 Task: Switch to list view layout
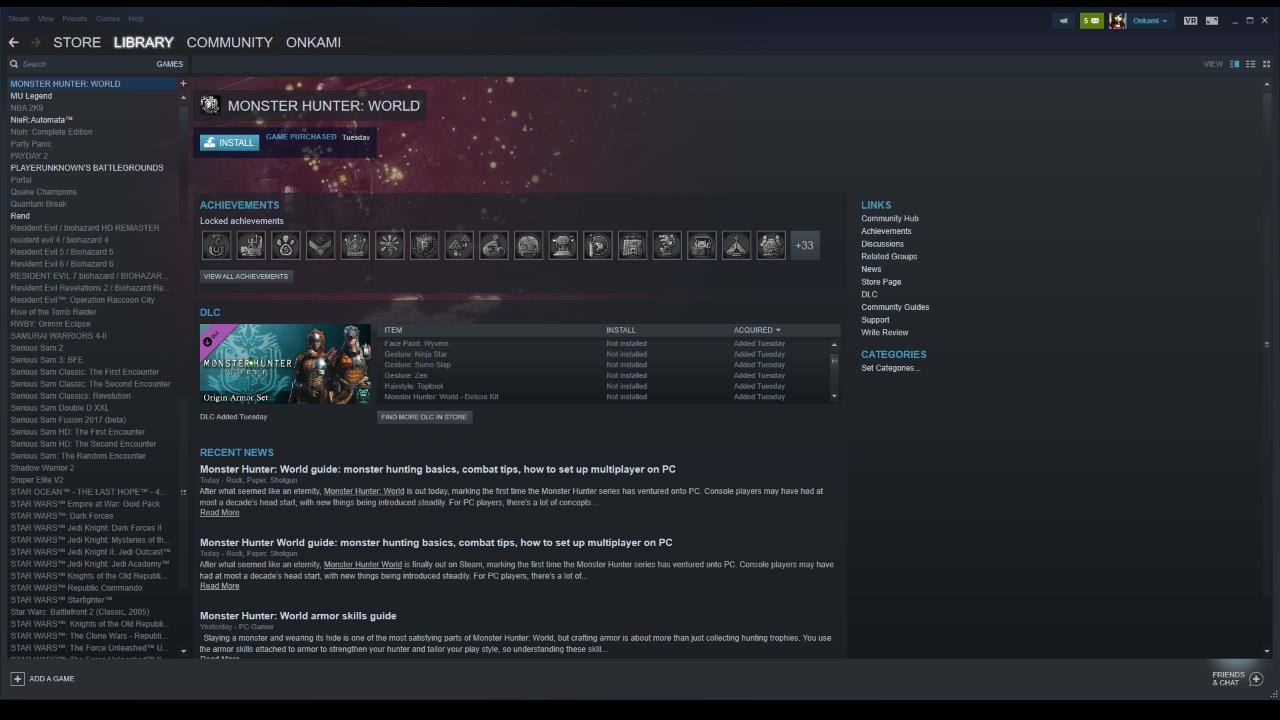point(1250,64)
